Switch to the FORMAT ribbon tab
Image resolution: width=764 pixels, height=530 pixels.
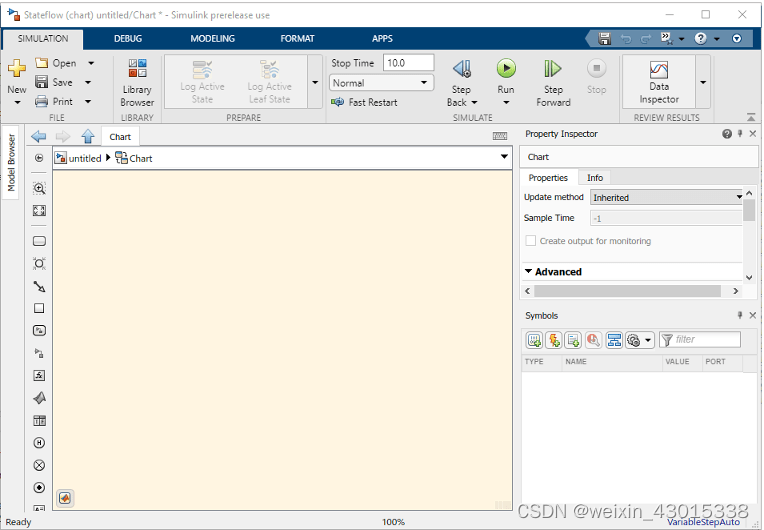pyautogui.click(x=297, y=38)
